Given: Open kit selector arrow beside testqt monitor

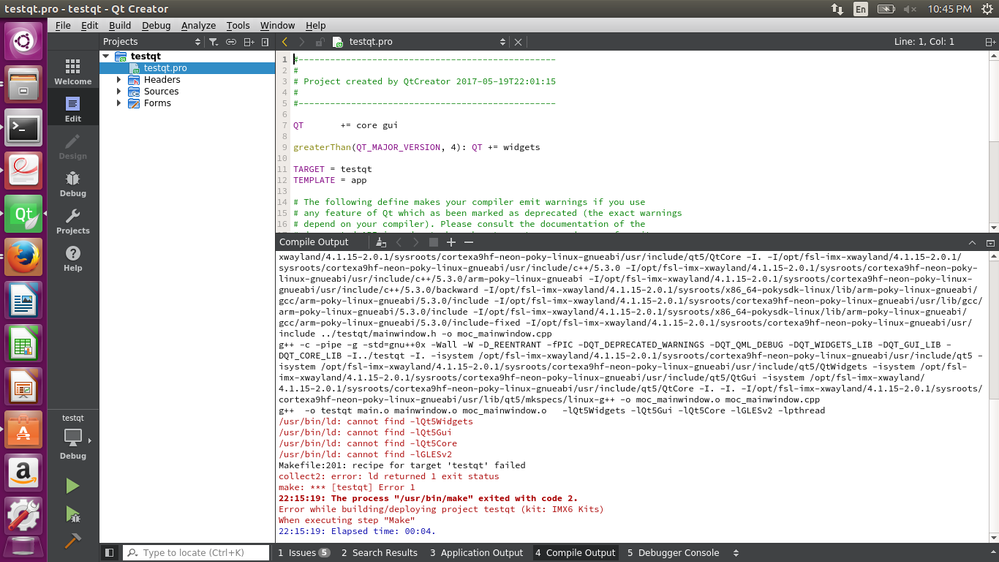Looking at the screenshot, I should pyautogui.click(x=90, y=440).
